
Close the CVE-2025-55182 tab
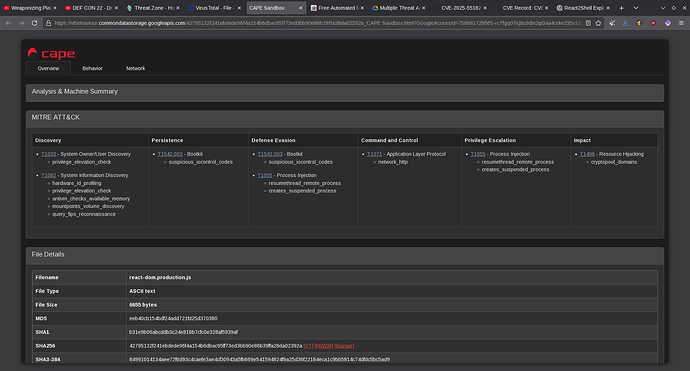coord(485,8)
